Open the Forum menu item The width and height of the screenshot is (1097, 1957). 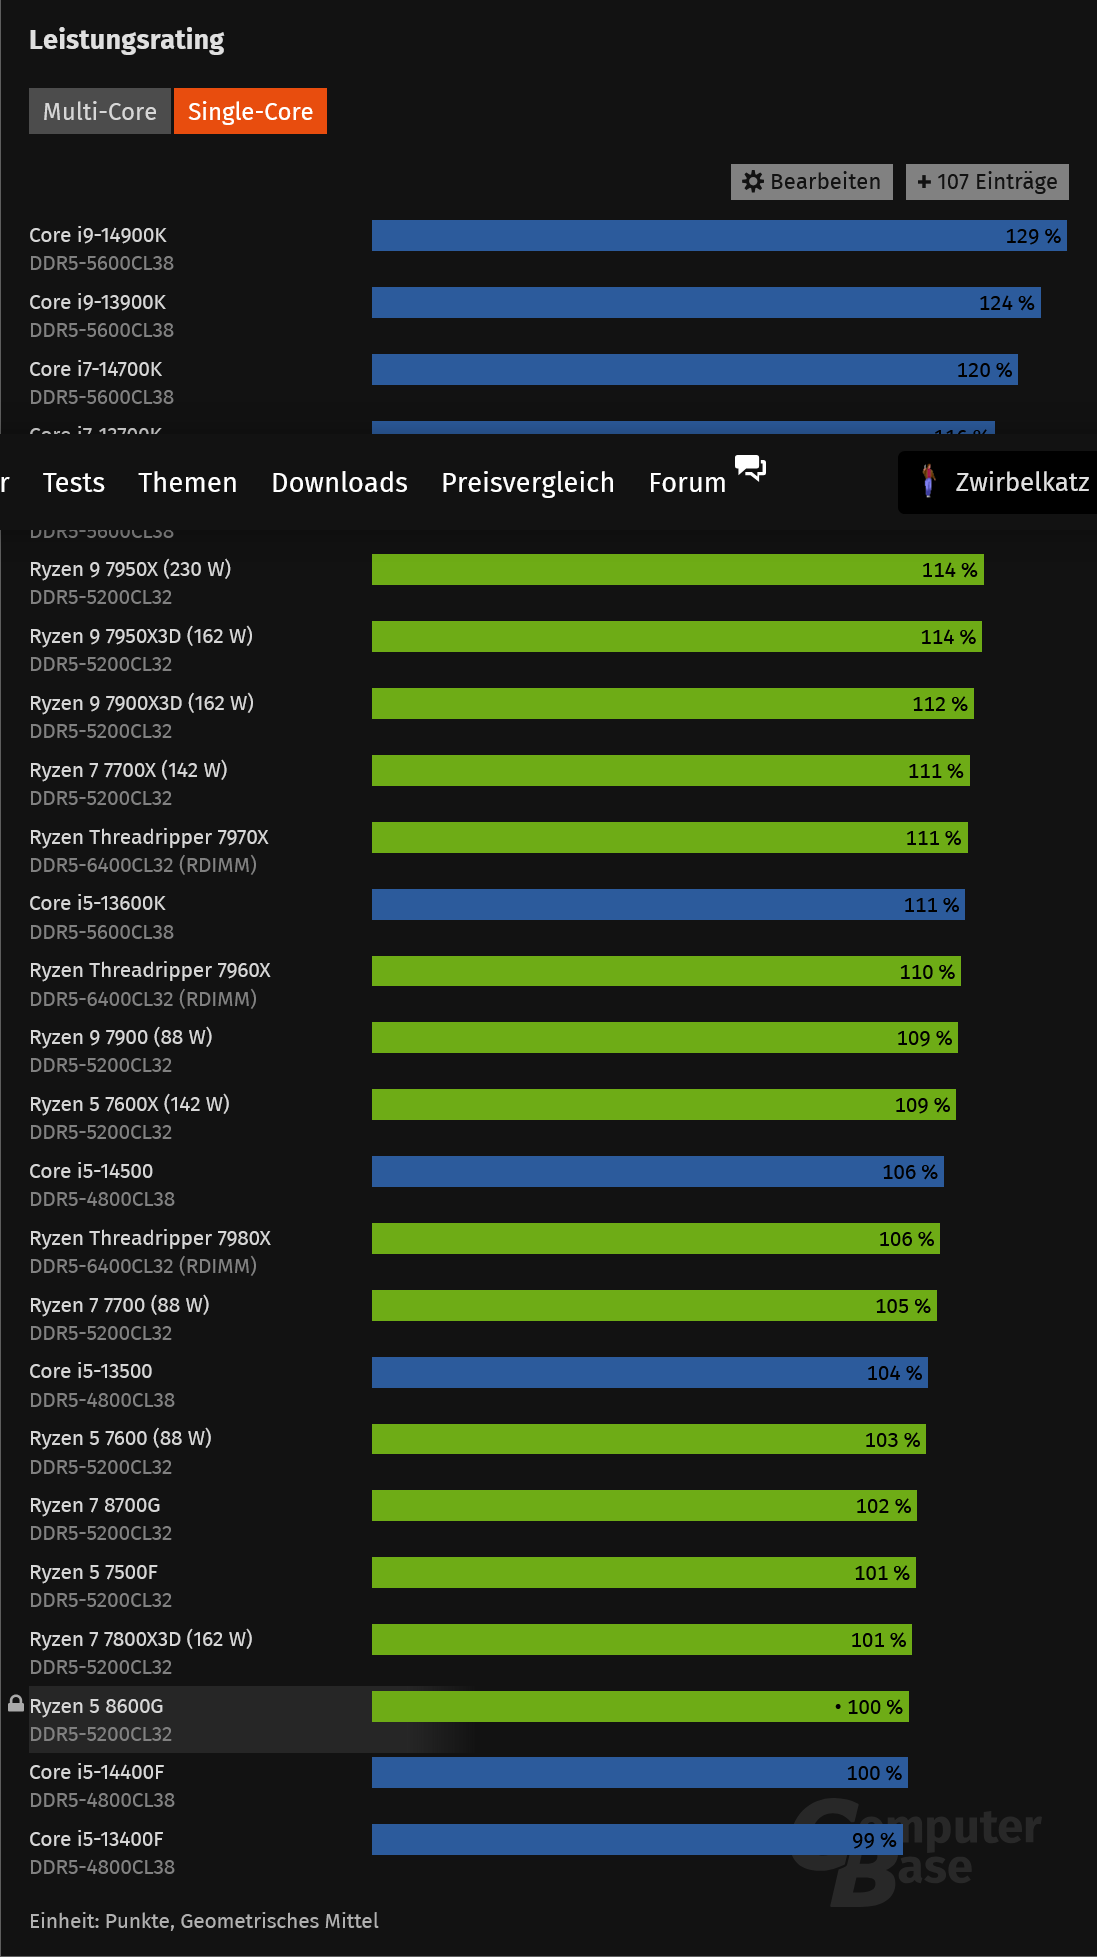[687, 483]
